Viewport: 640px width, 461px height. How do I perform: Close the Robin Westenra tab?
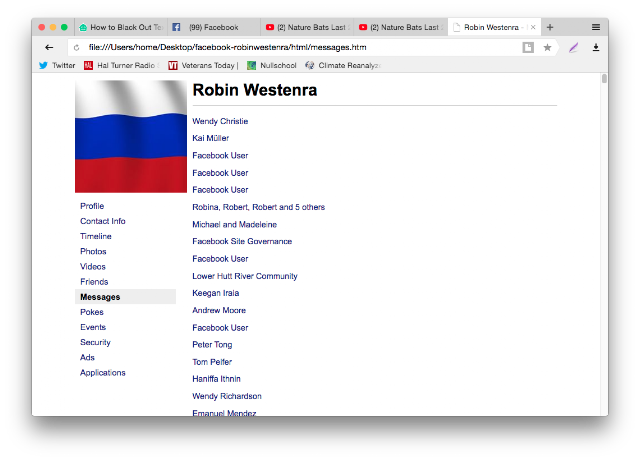533,27
